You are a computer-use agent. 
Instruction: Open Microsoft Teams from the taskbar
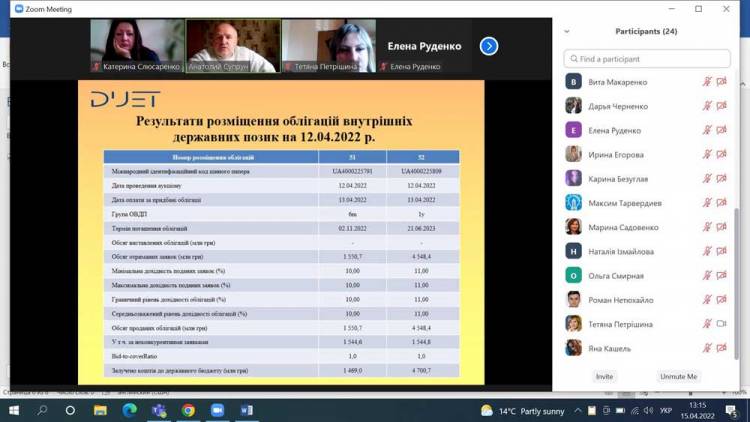pos(158,410)
